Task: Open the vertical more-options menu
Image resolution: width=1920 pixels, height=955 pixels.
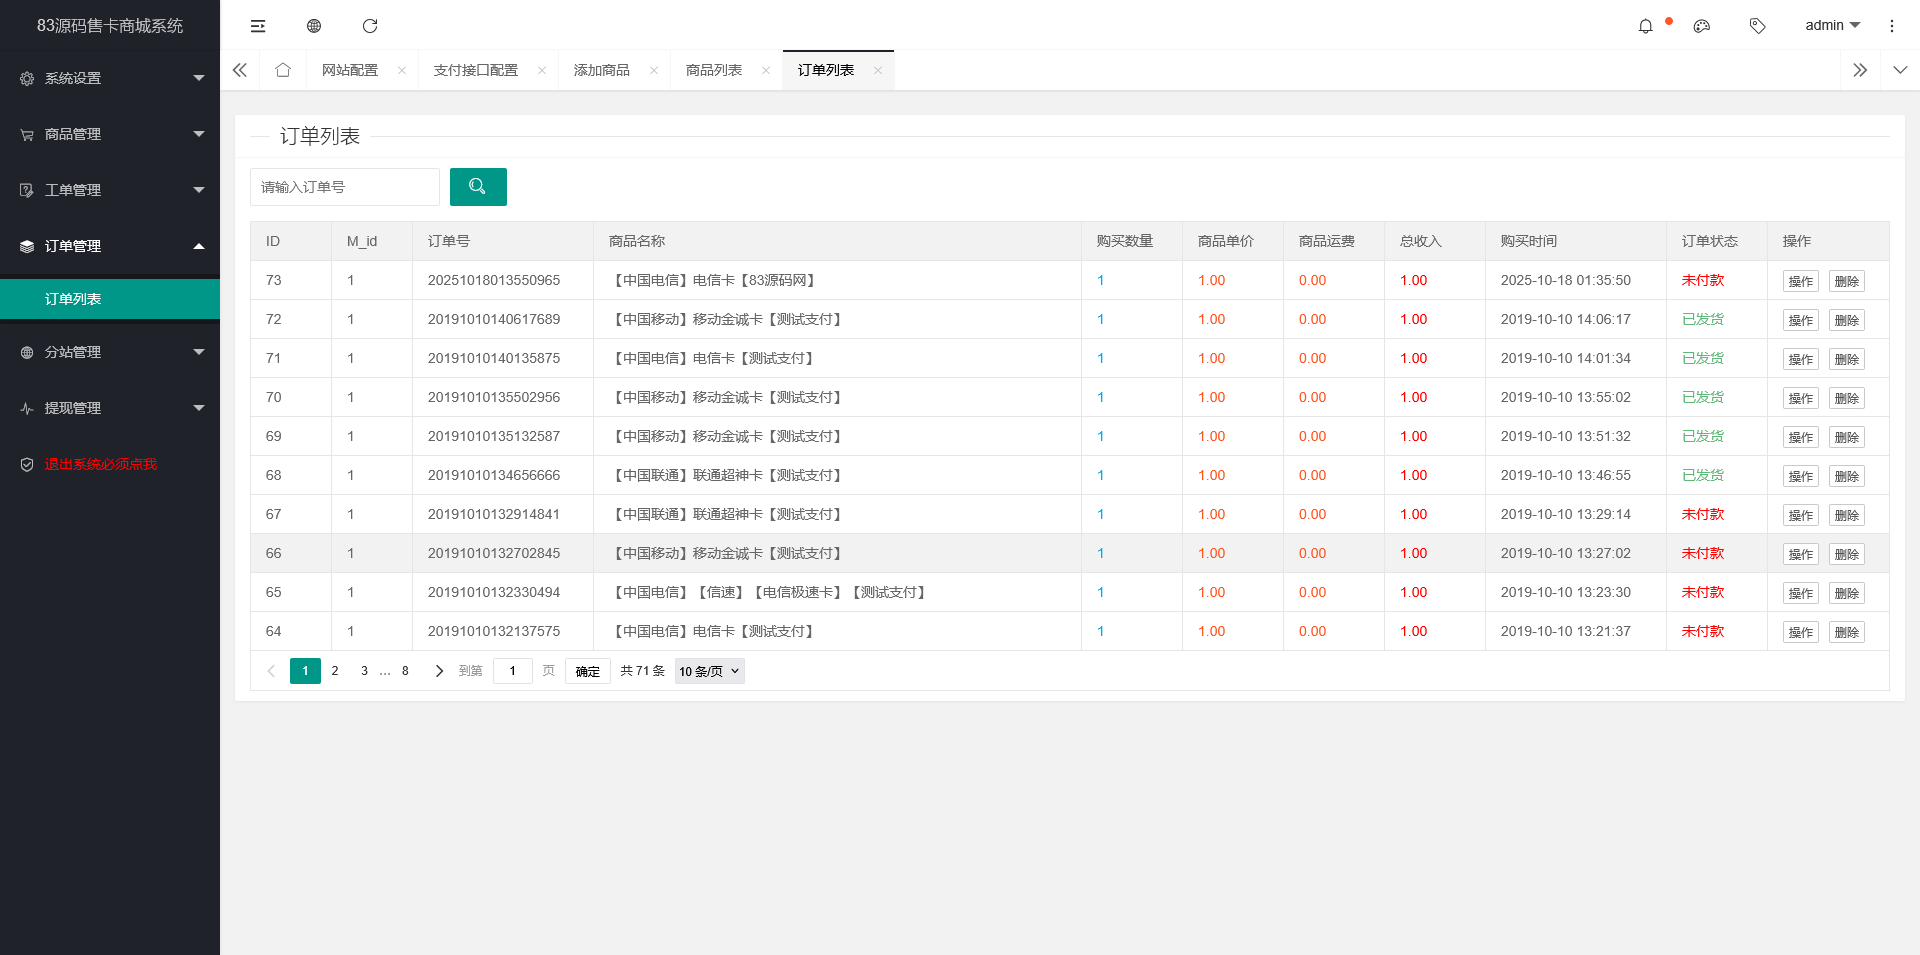Action: (1892, 26)
